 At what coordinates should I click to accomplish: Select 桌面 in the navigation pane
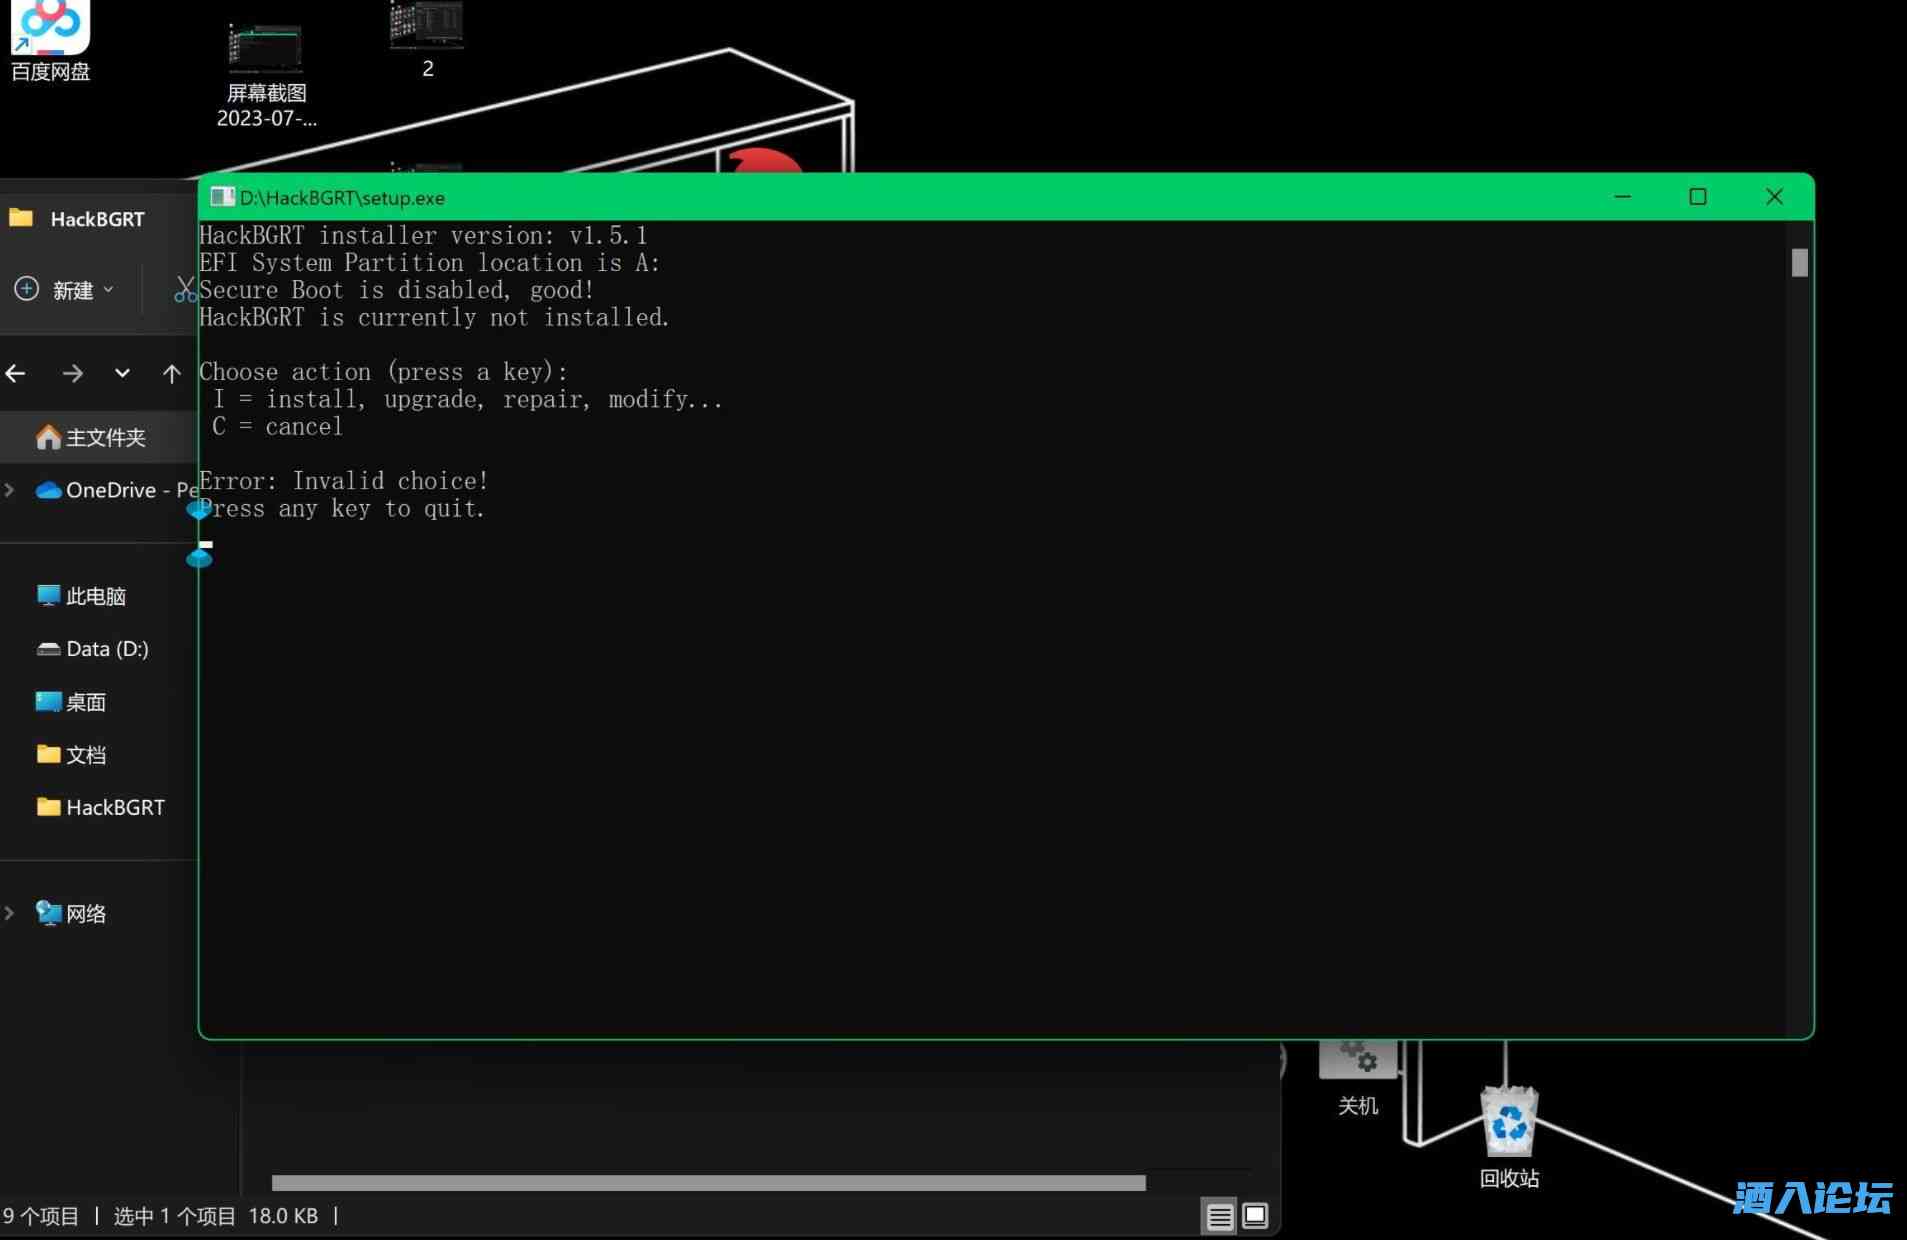pos(85,702)
